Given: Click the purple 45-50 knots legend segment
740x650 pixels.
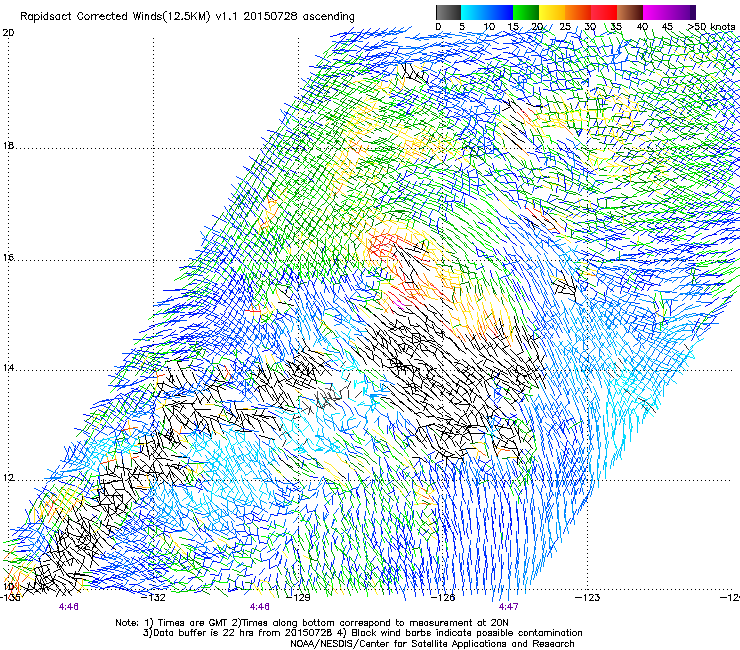Looking at the screenshot, I should (x=682, y=12).
